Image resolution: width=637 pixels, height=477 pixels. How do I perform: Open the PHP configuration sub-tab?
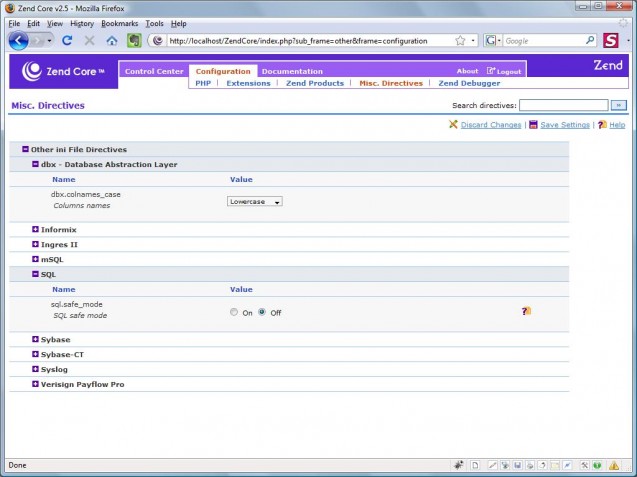click(203, 83)
